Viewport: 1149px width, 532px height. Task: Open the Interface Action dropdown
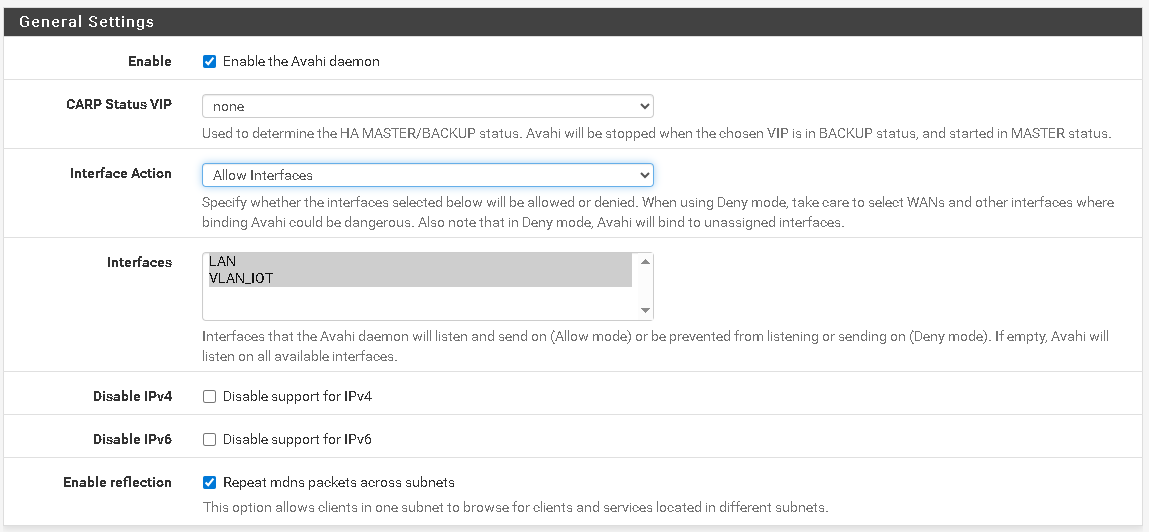[427, 176]
